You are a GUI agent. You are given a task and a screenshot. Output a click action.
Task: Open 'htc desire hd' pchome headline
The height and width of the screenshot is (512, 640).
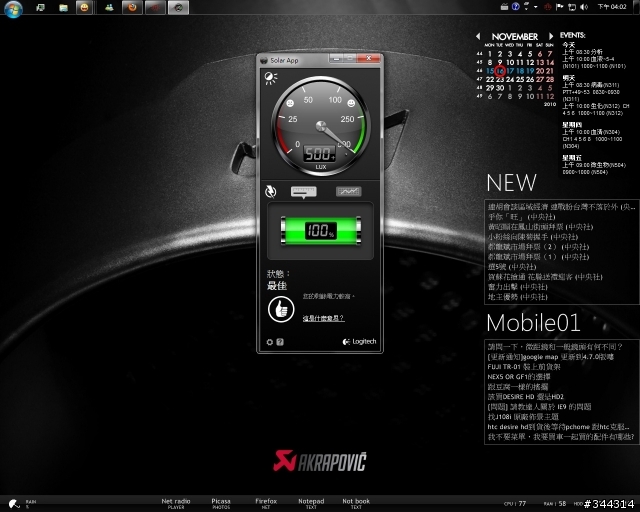tap(558, 427)
